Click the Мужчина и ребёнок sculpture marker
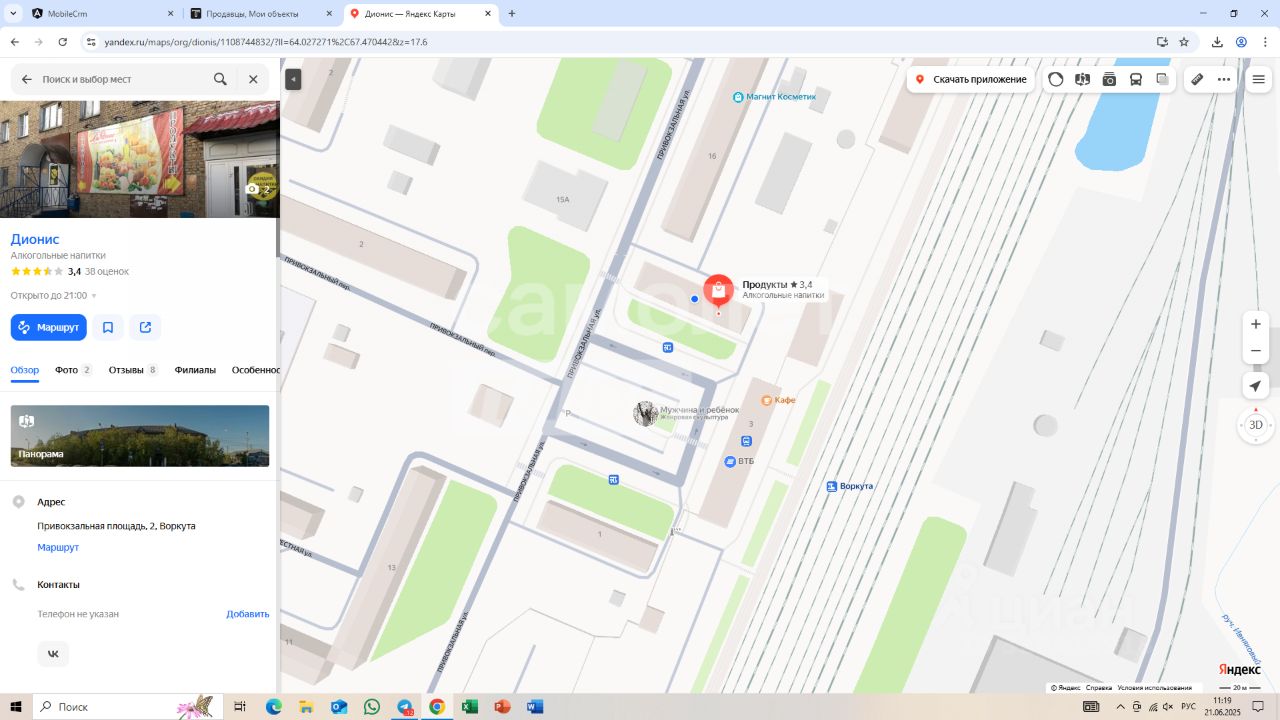Viewport: 1280px width, 720px height. coord(646,413)
